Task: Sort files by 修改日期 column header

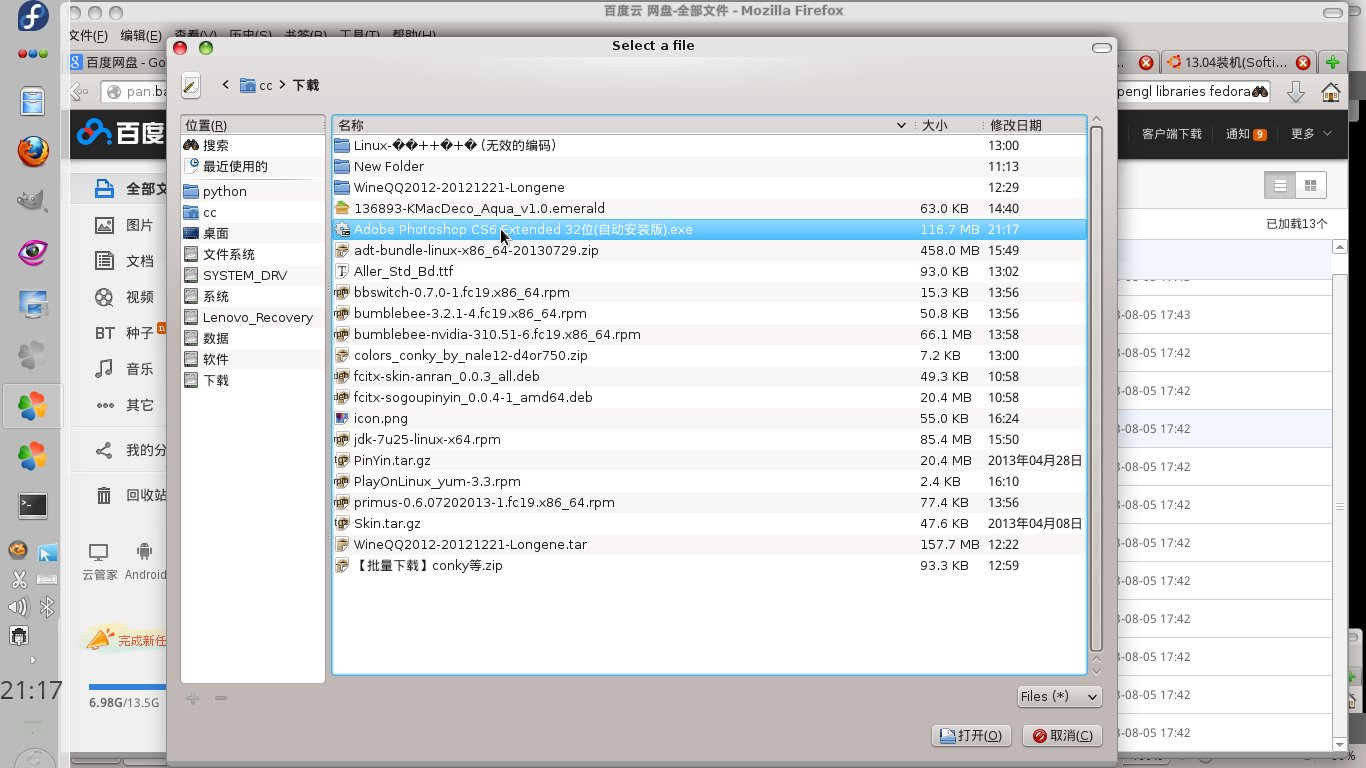Action: pyautogui.click(x=1034, y=125)
